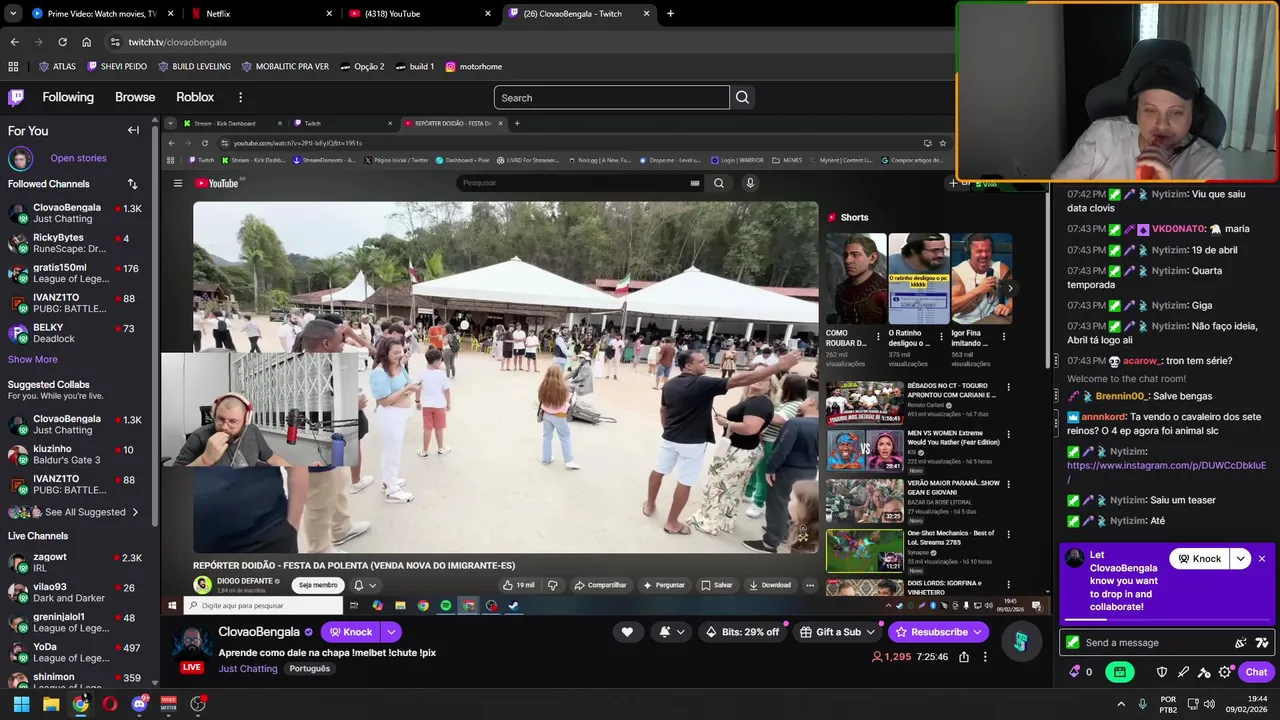Expand the Gift a Sub dropdown

(871, 631)
